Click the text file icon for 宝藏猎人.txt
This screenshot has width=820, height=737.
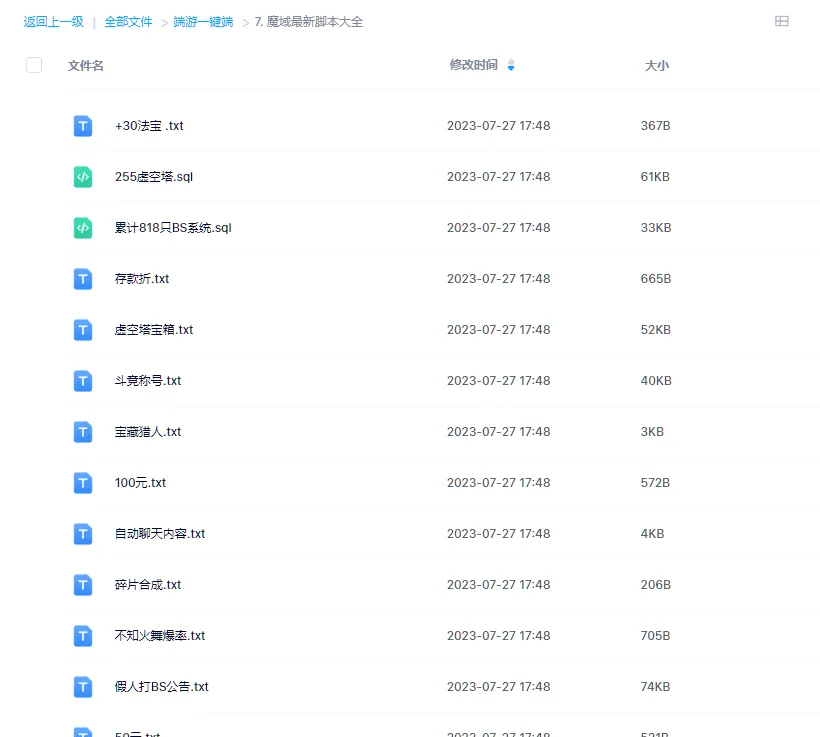point(83,432)
